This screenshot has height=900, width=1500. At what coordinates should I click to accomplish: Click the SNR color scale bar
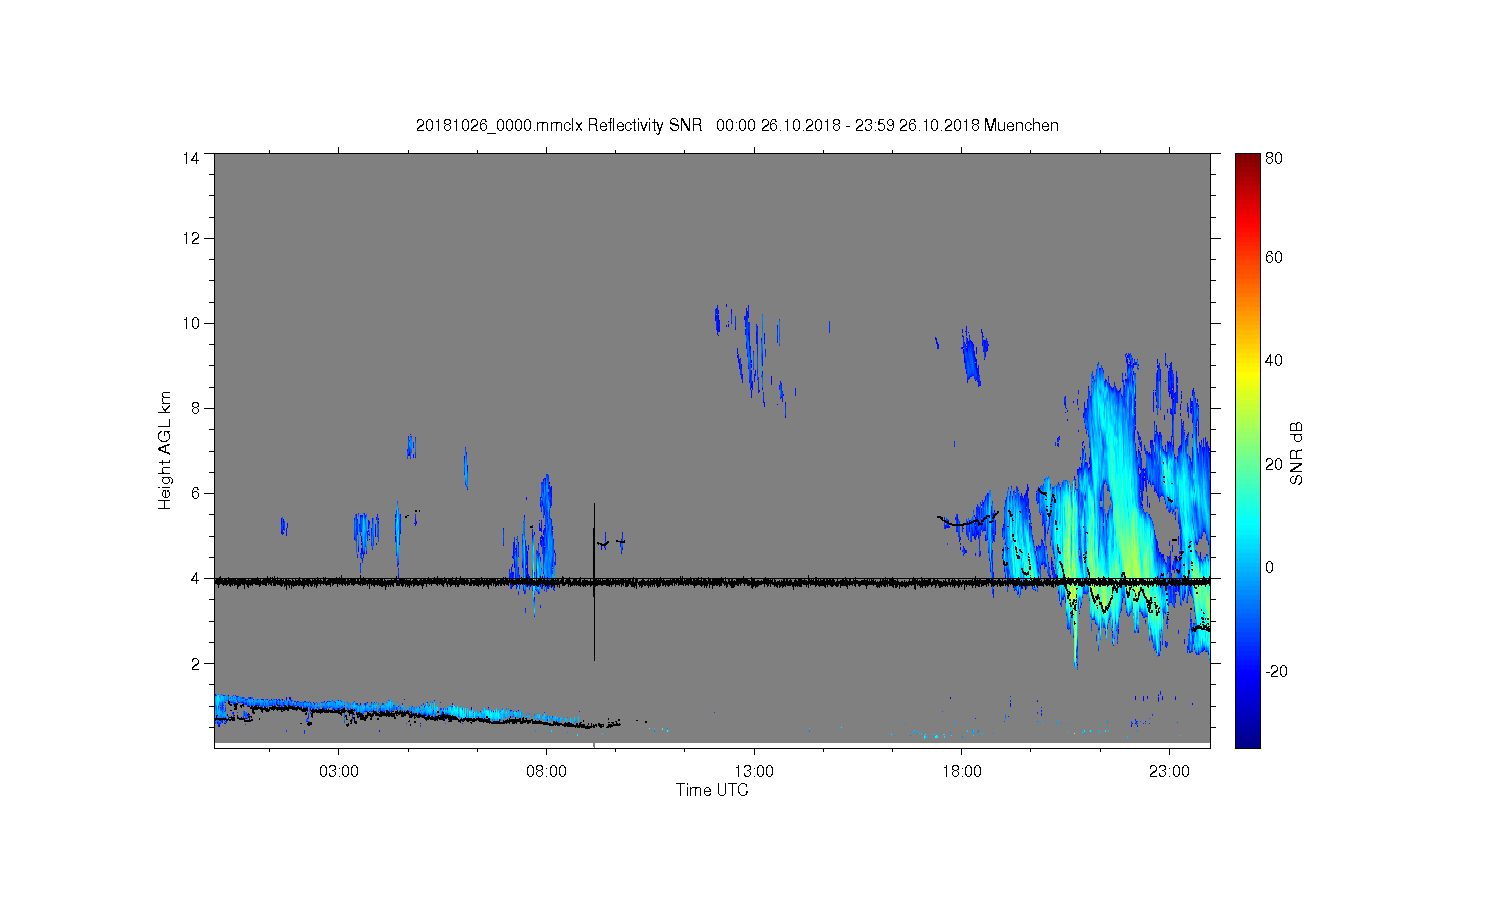point(1247,450)
